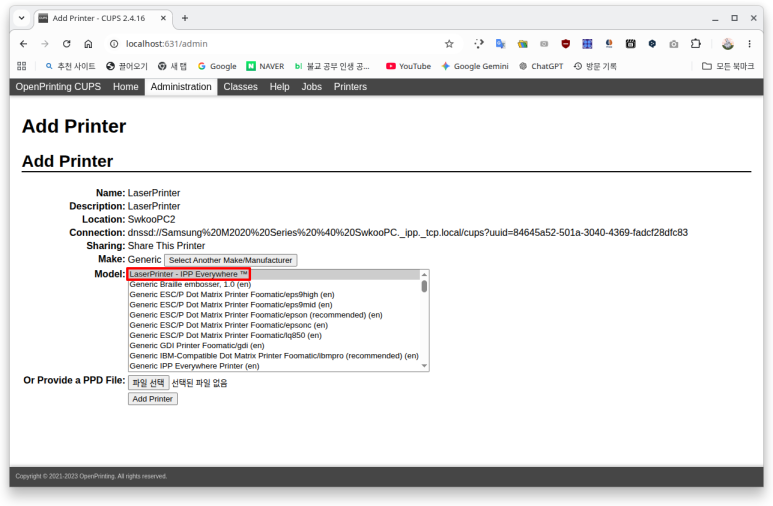The image size is (773, 506).
Task: Open the YouTube bookmark
Action: (408, 66)
